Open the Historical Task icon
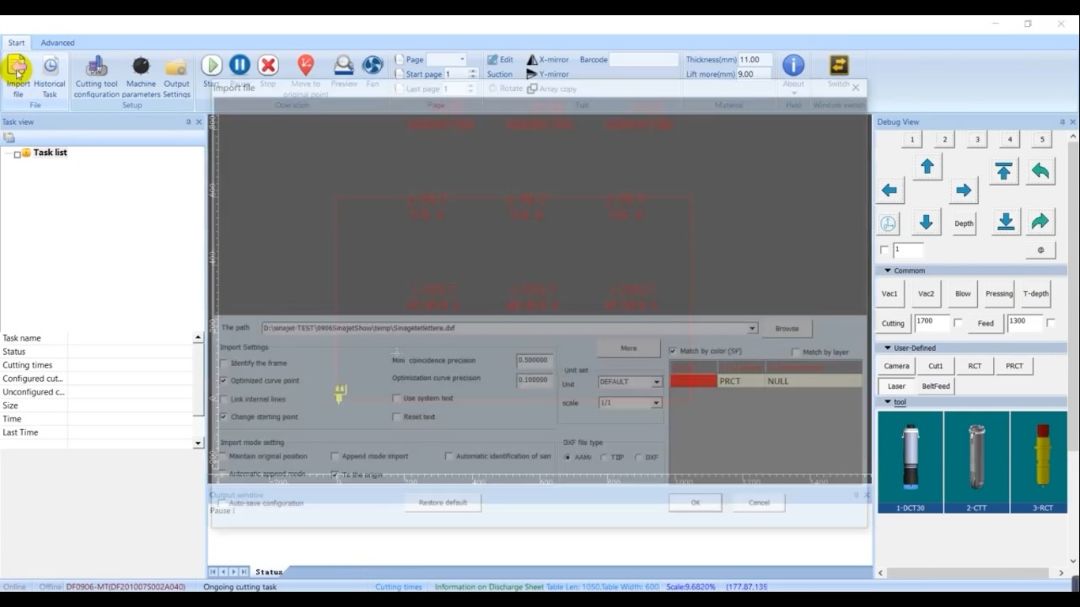Screen dimensions: 1080x607 [x=50, y=68]
